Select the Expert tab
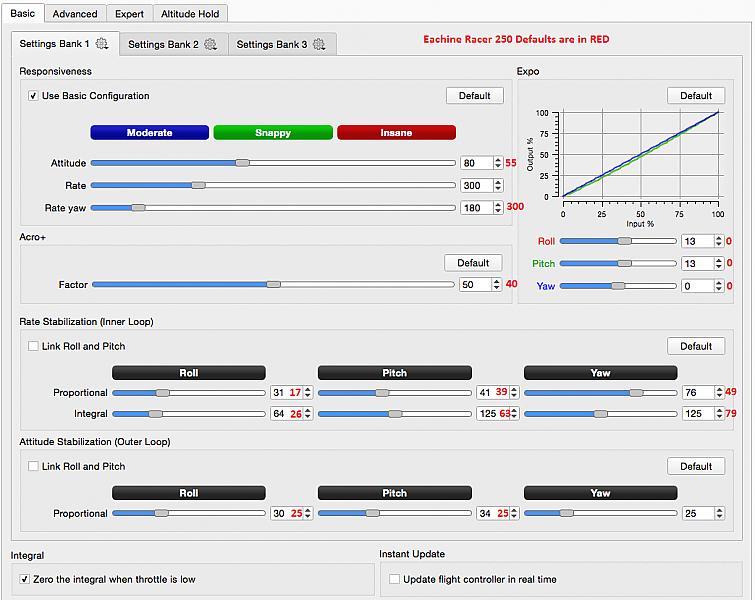The height and width of the screenshot is (600, 755). tap(129, 14)
